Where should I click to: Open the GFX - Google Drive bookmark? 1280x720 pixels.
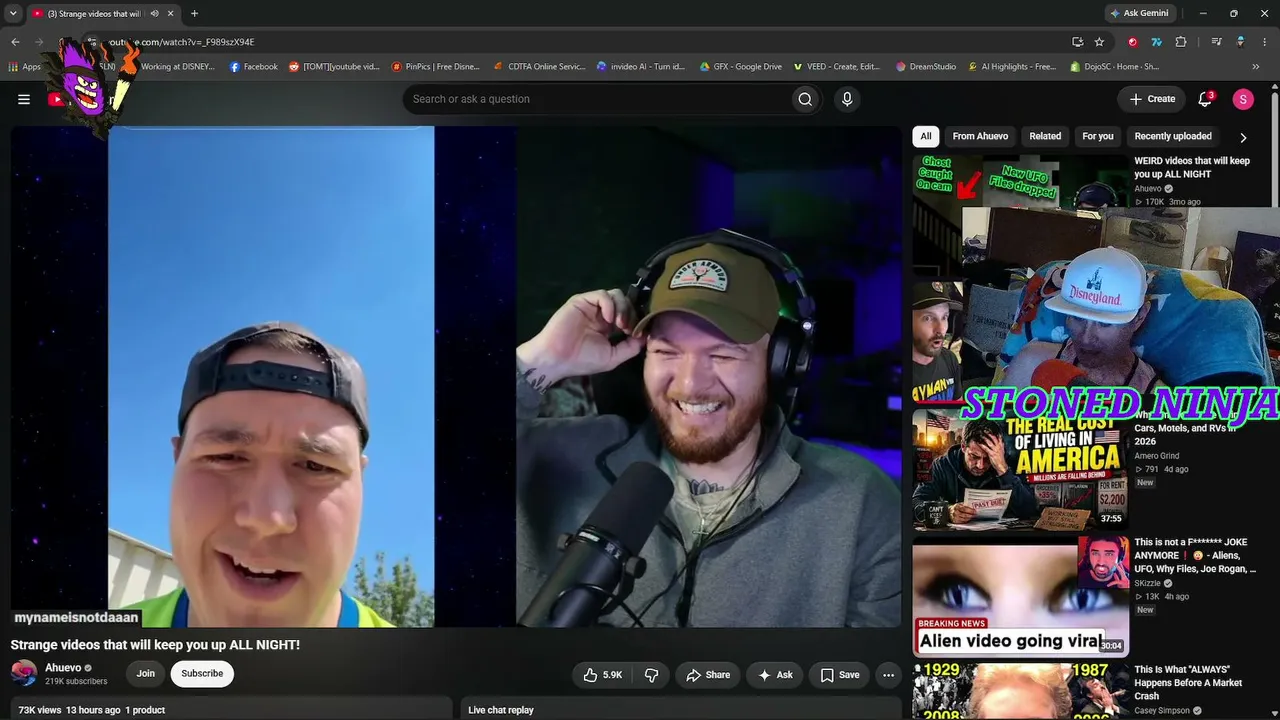point(740,67)
